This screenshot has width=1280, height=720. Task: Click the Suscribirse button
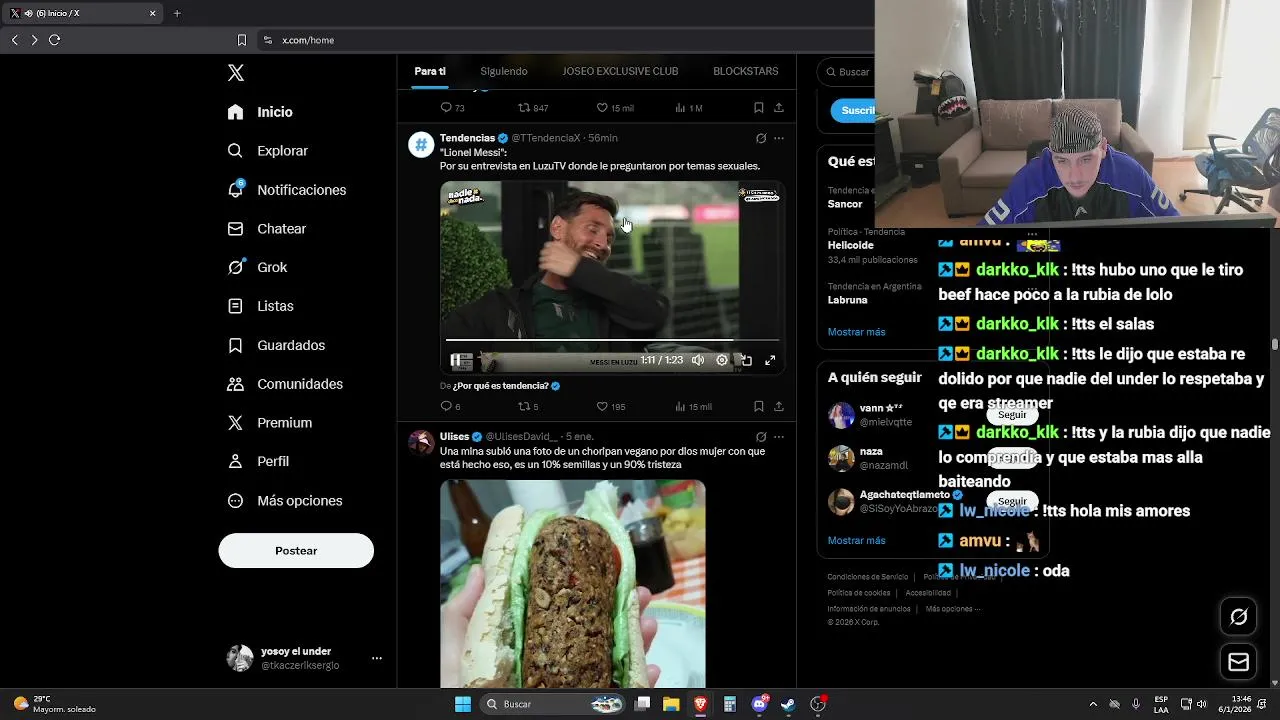point(853,110)
